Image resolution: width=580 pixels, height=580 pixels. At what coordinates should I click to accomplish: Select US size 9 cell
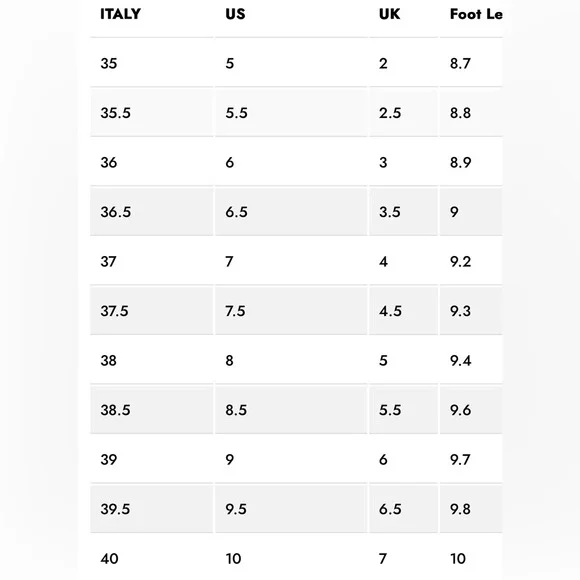coord(291,460)
